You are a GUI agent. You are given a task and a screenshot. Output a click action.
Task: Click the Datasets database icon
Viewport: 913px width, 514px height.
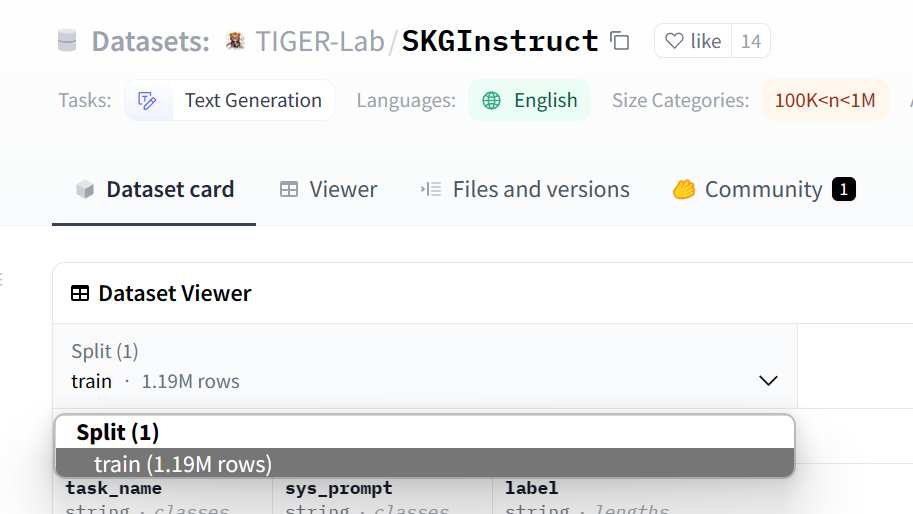[67, 41]
